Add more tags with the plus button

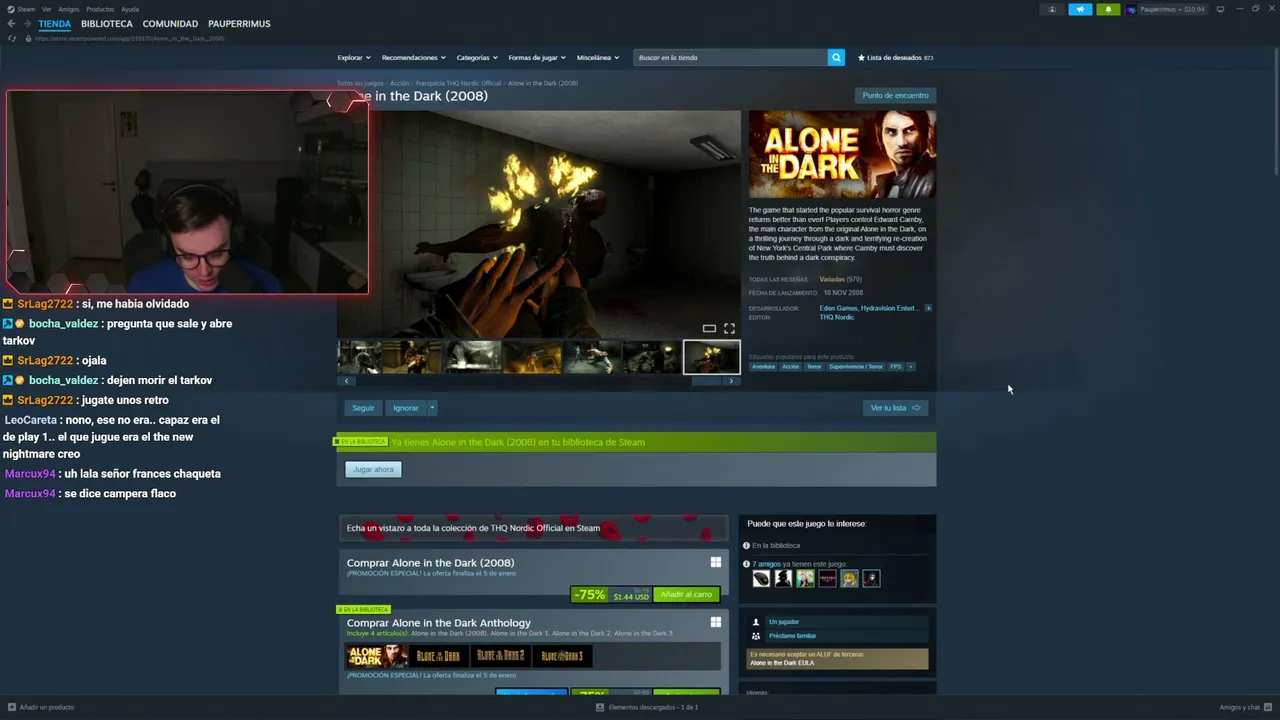pos(910,366)
